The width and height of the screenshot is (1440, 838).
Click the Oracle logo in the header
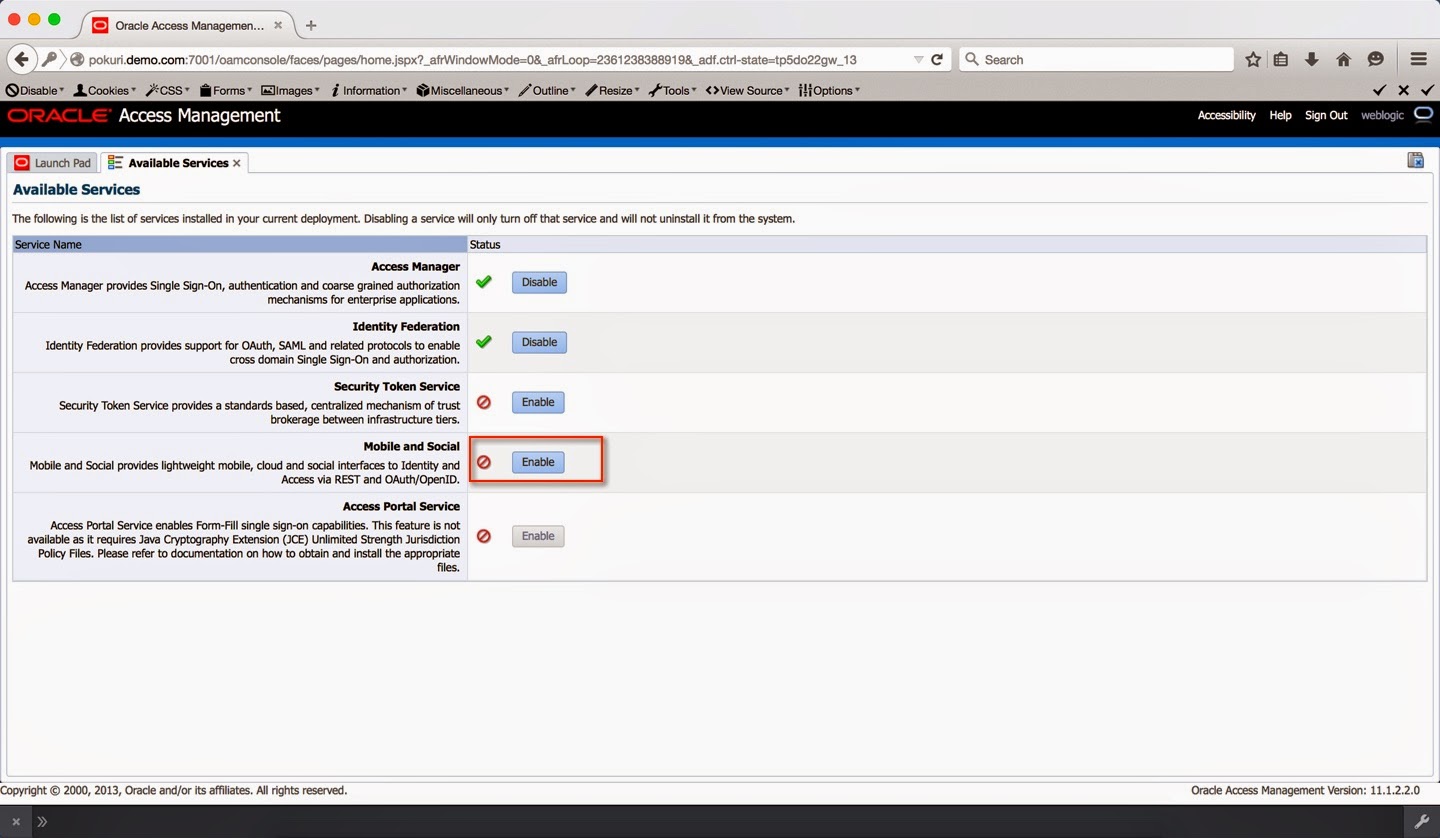click(x=56, y=115)
